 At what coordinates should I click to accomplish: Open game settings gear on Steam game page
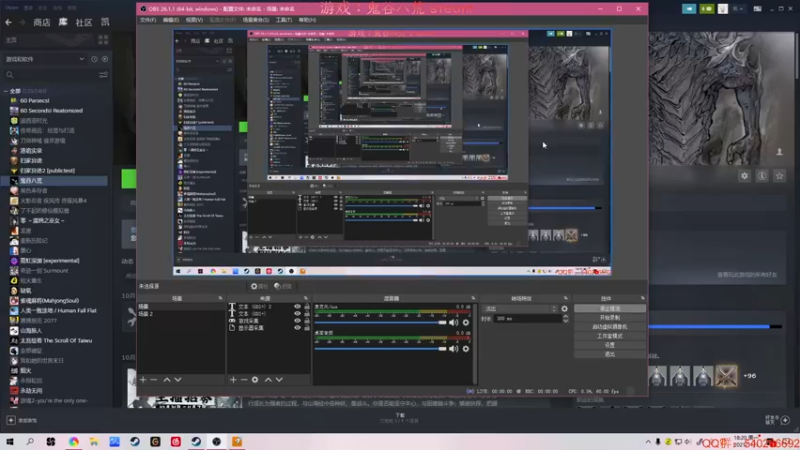tap(744, 176)
